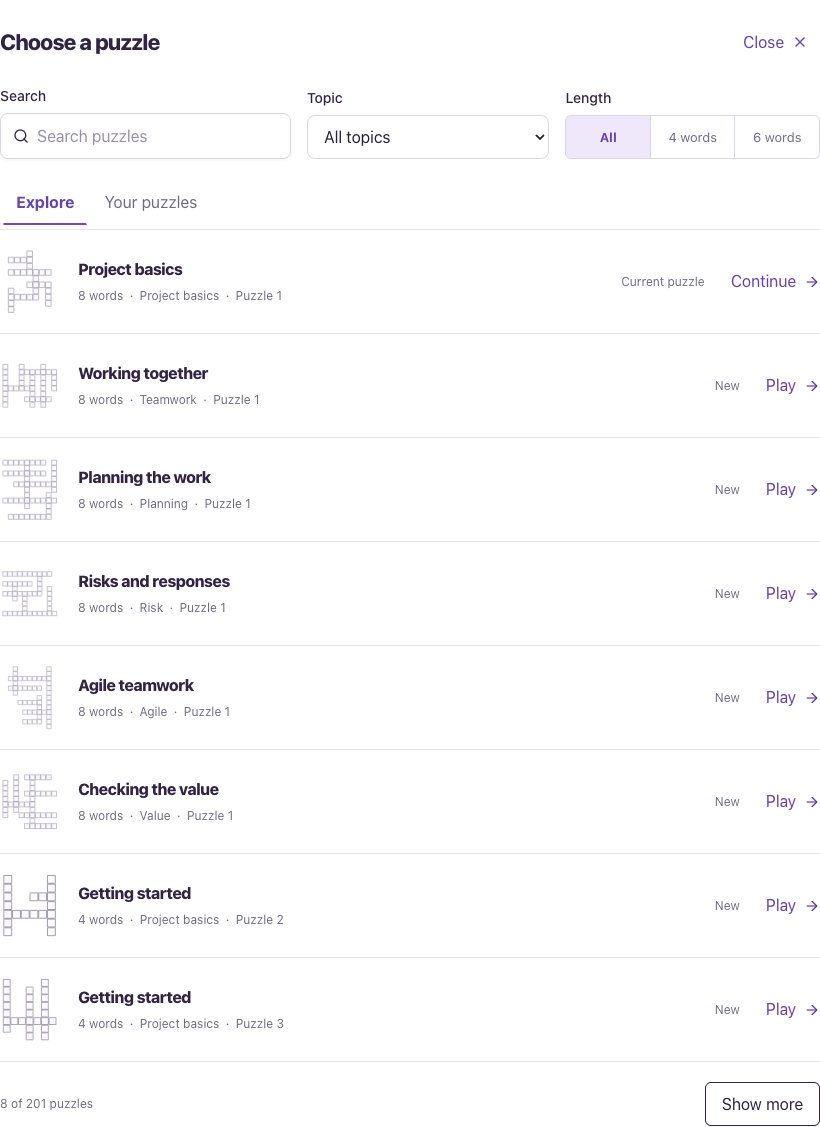Click the search magnifier icon

click(21, 137)
